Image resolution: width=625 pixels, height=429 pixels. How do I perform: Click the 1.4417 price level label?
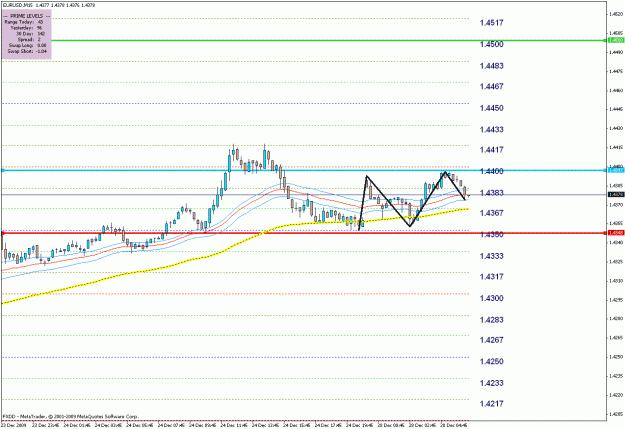(491, 150)
